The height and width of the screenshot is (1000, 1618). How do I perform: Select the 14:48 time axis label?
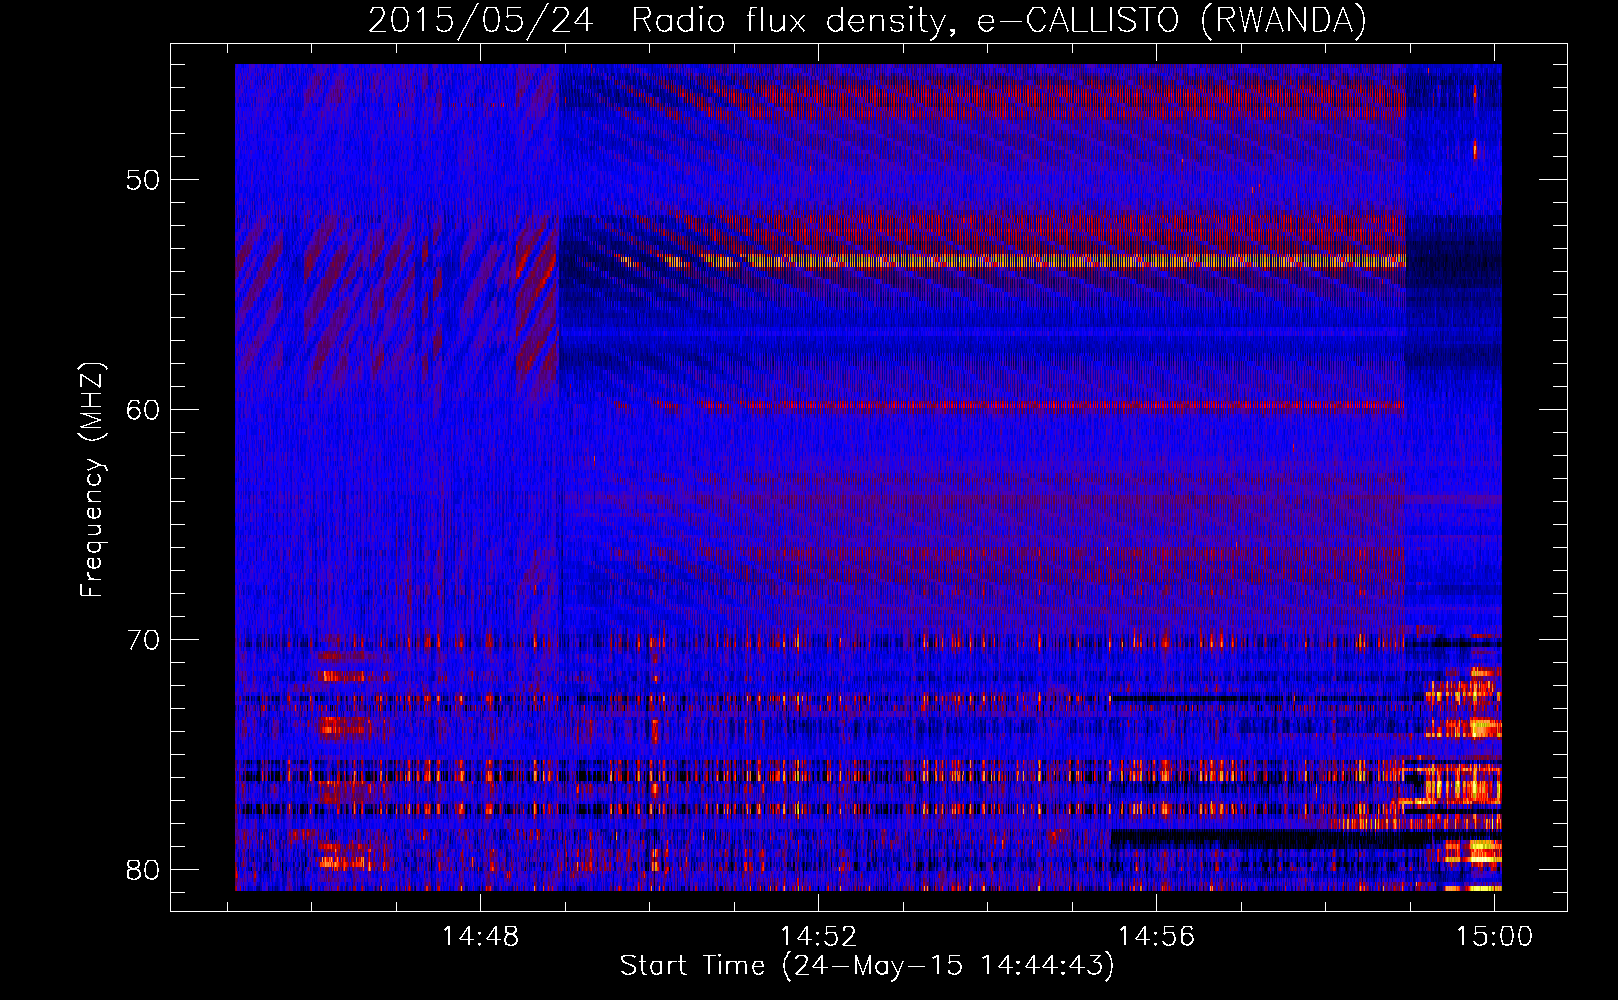(x=481, y=936)
